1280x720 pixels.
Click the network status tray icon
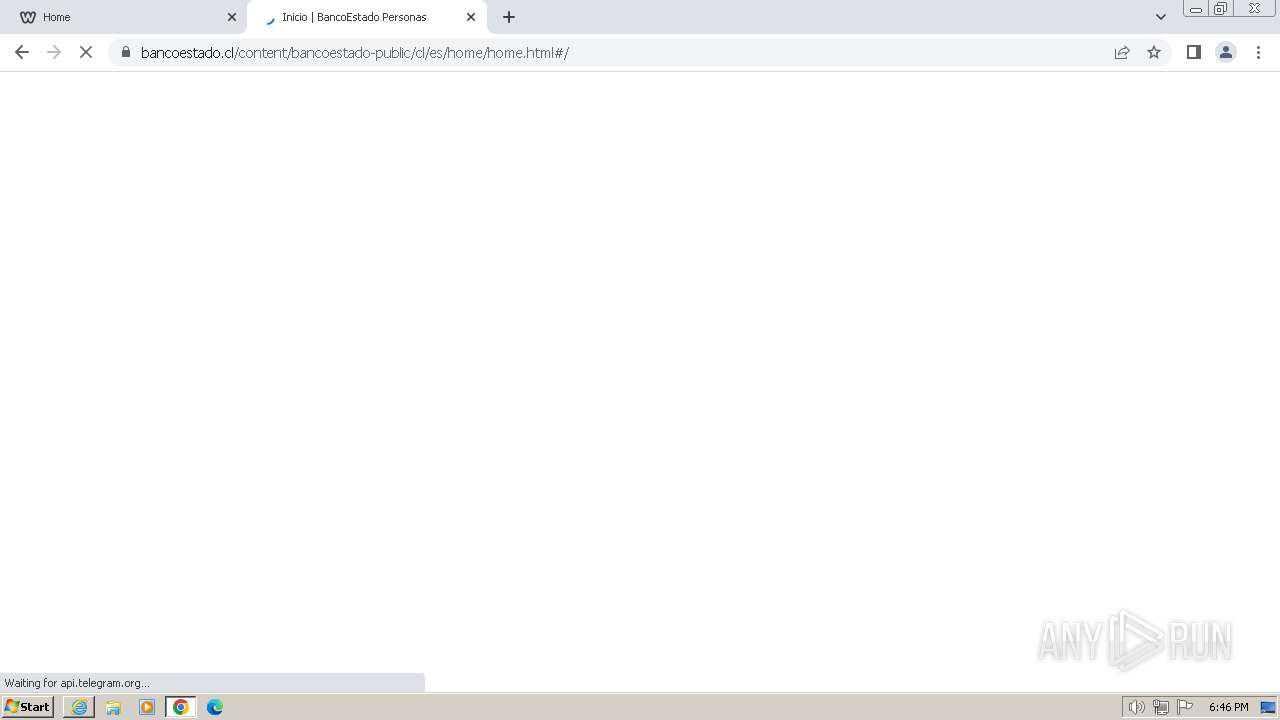click(1161, 707)
